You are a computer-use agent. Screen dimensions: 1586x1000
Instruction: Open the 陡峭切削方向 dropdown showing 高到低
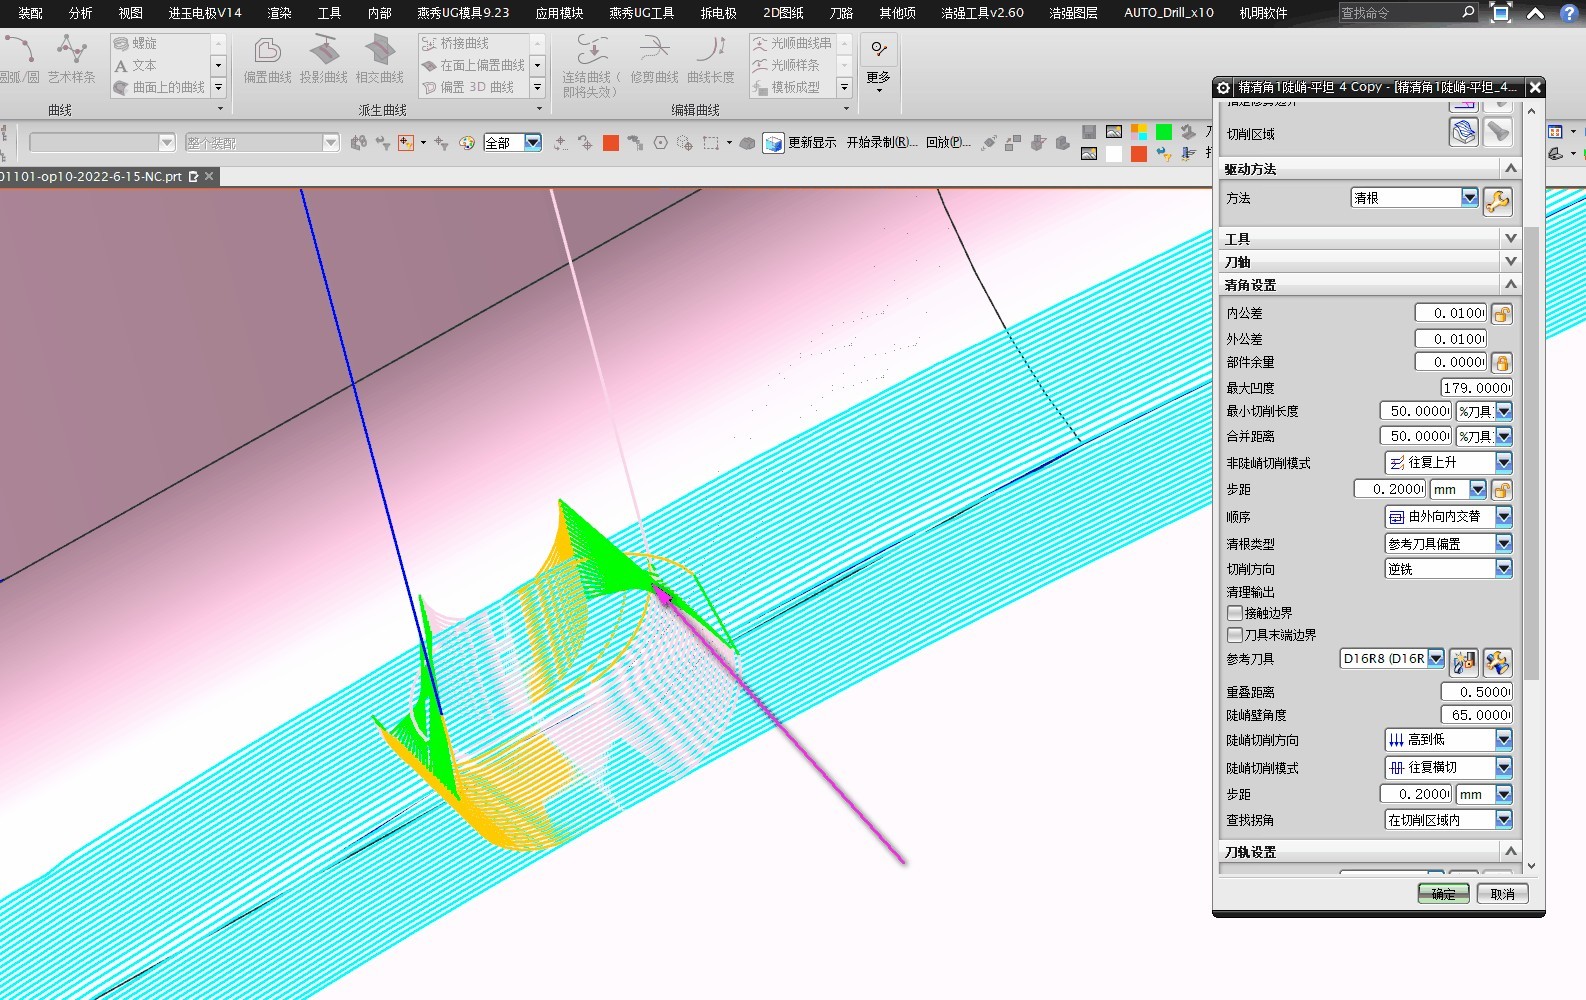[1503, 740]
